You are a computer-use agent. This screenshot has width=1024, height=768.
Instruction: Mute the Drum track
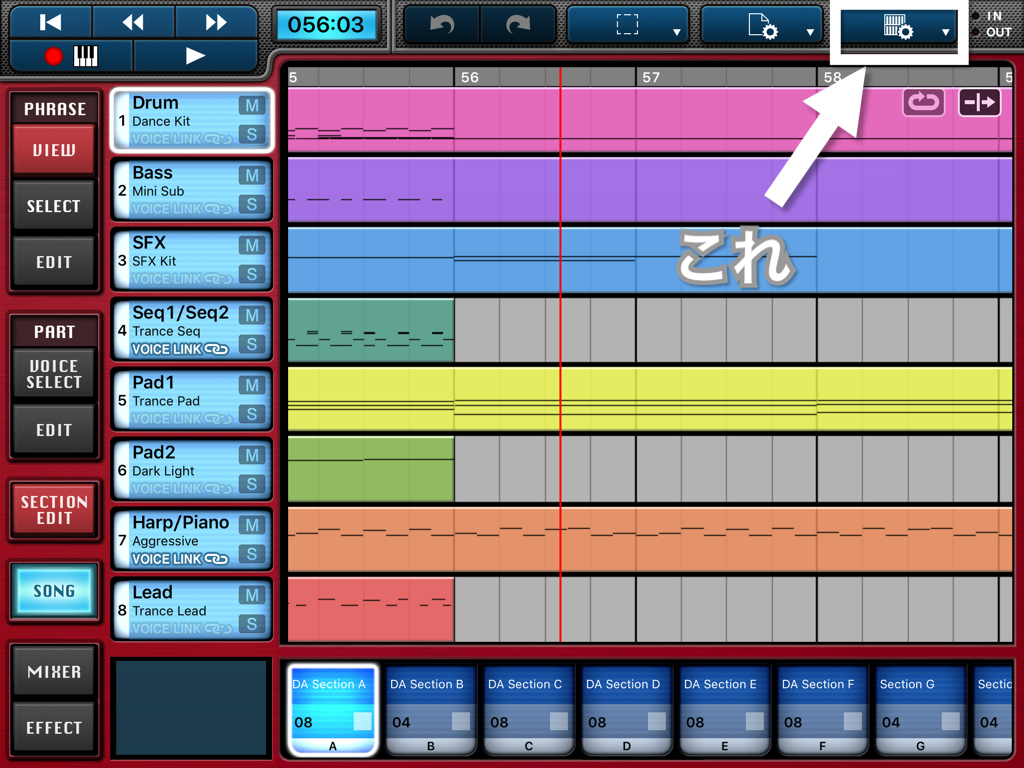pos(252,105)
